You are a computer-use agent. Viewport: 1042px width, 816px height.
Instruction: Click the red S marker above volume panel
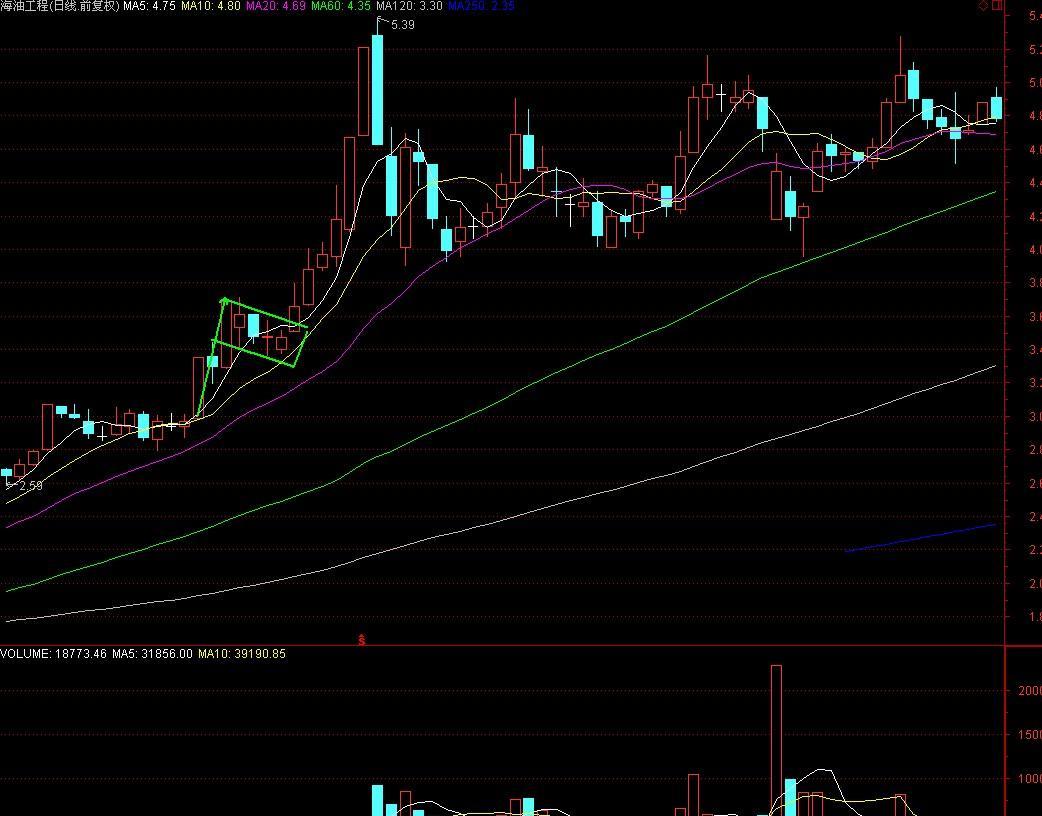click(x=362, y=640)
